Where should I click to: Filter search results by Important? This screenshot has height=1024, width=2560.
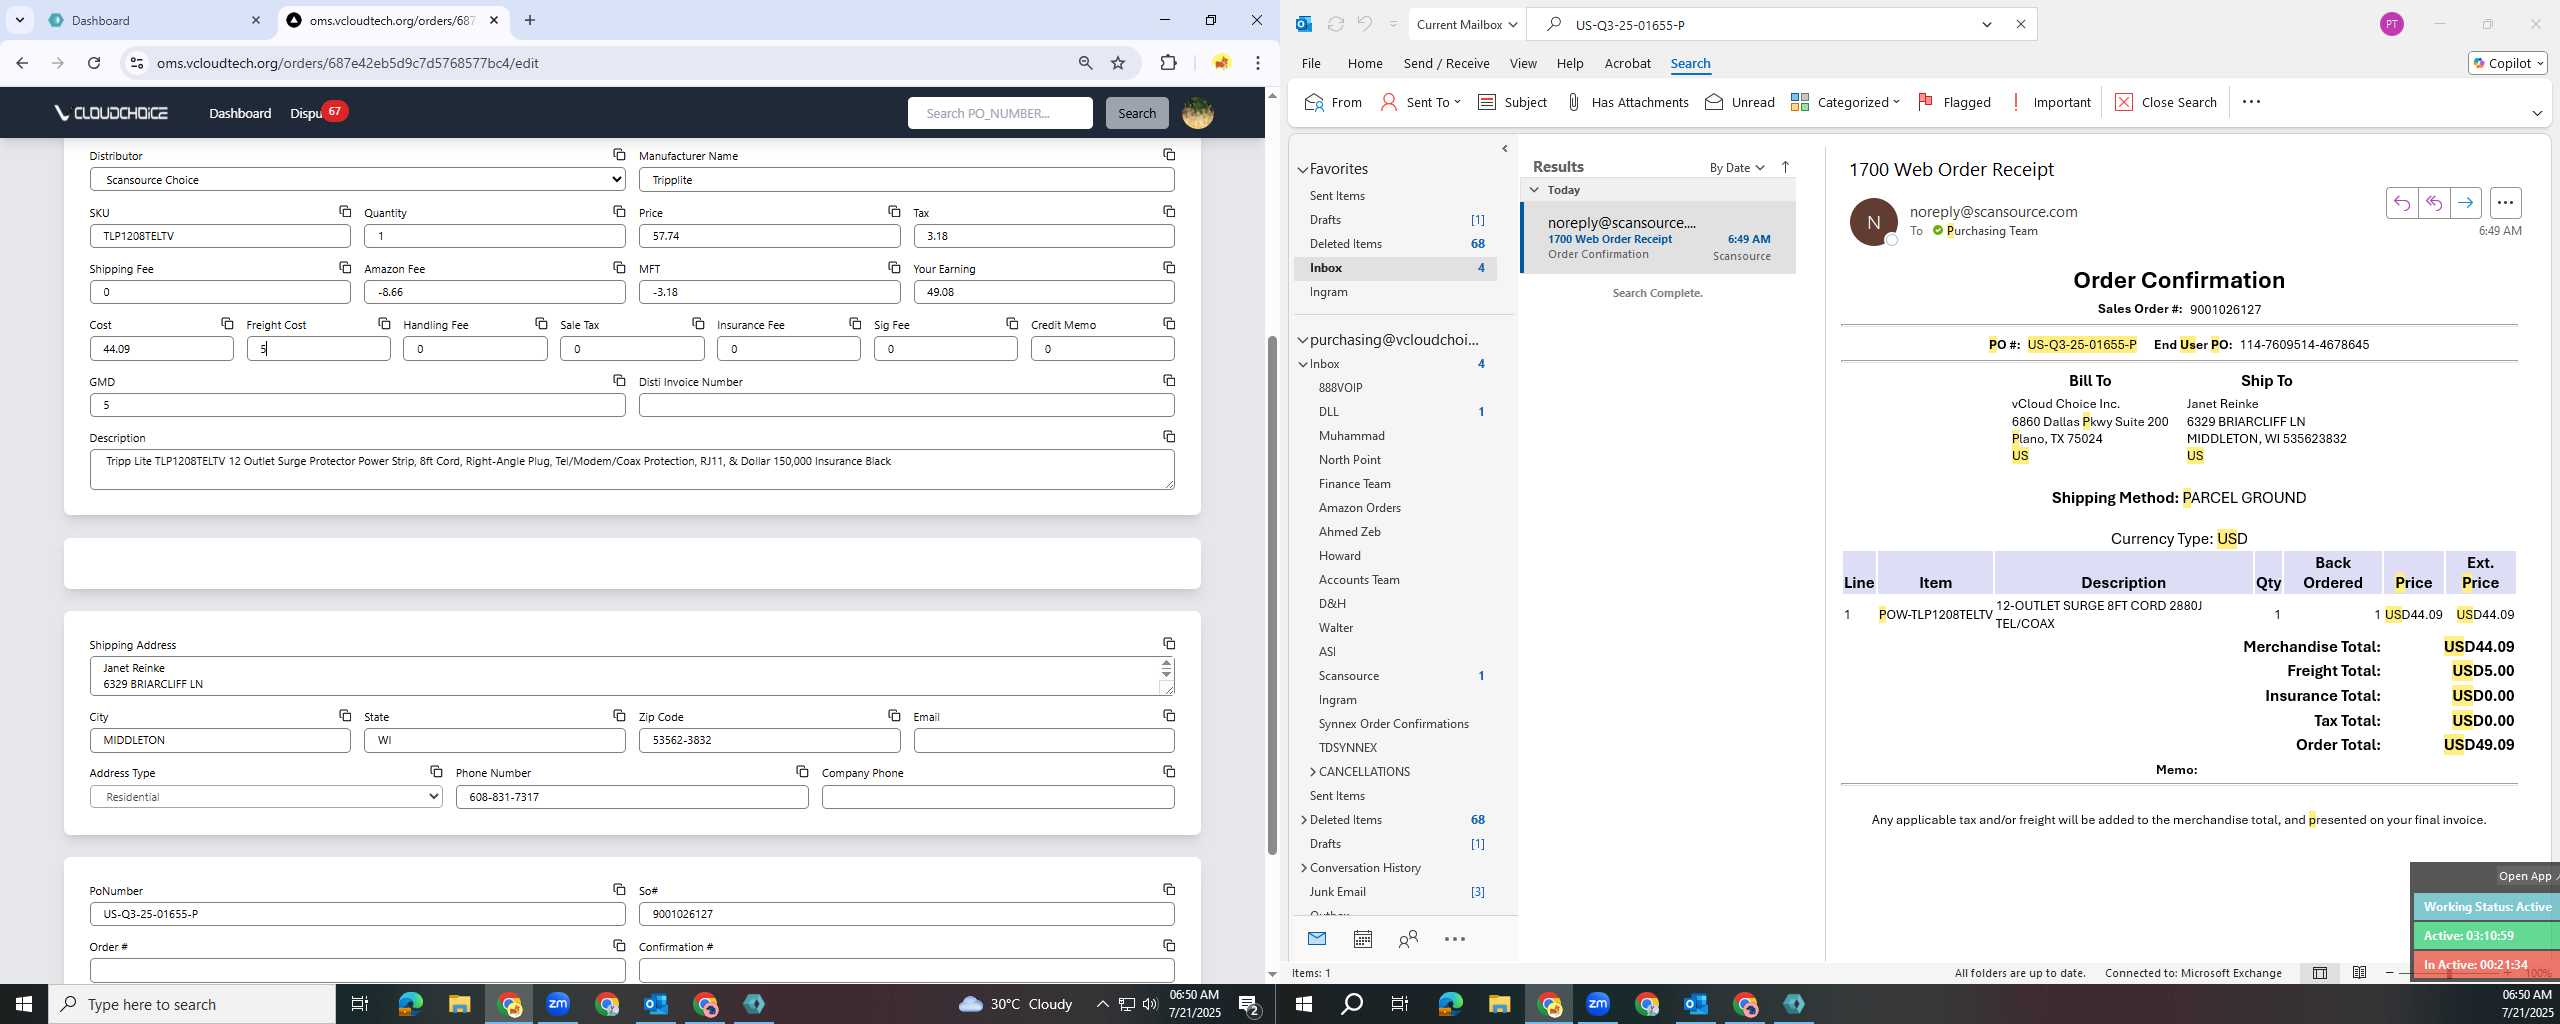pos(2049,102)
